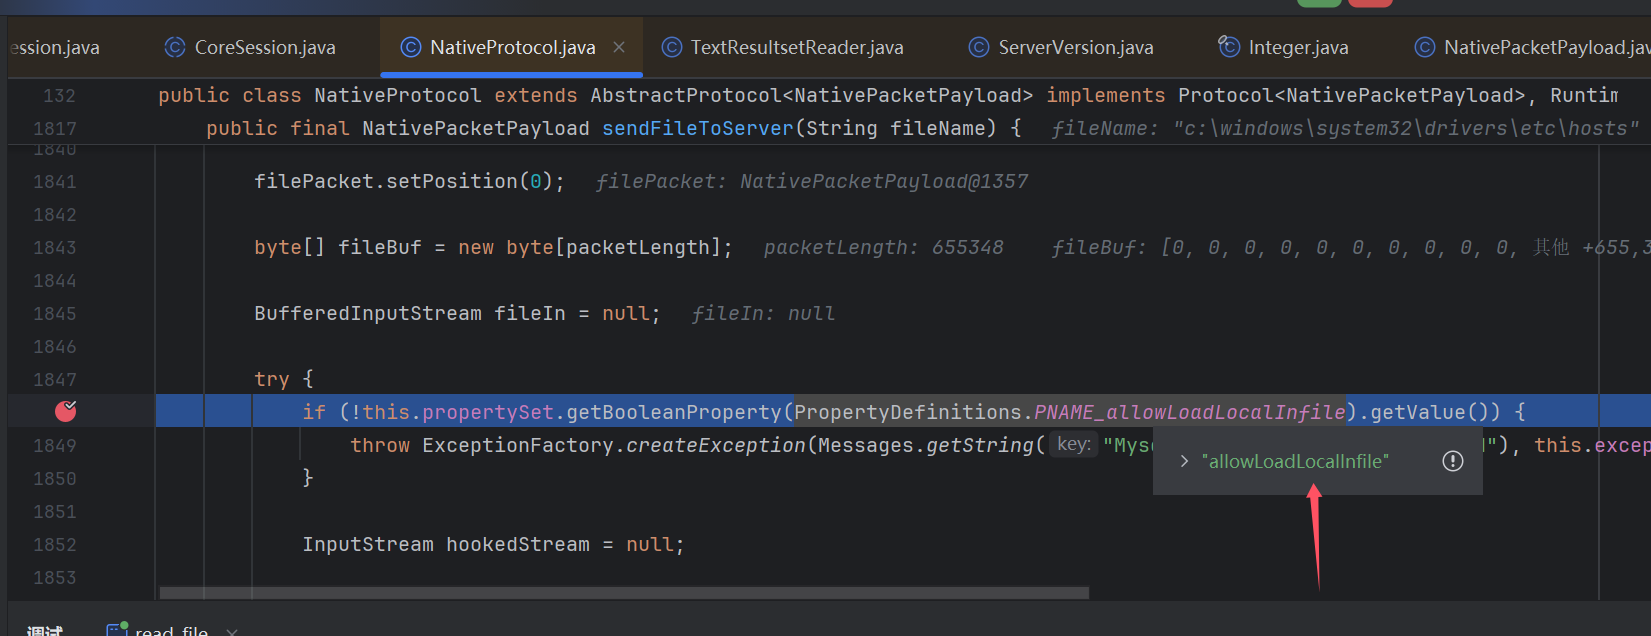
Task: Click line number 1852 in the gutter
Action: 55,545
